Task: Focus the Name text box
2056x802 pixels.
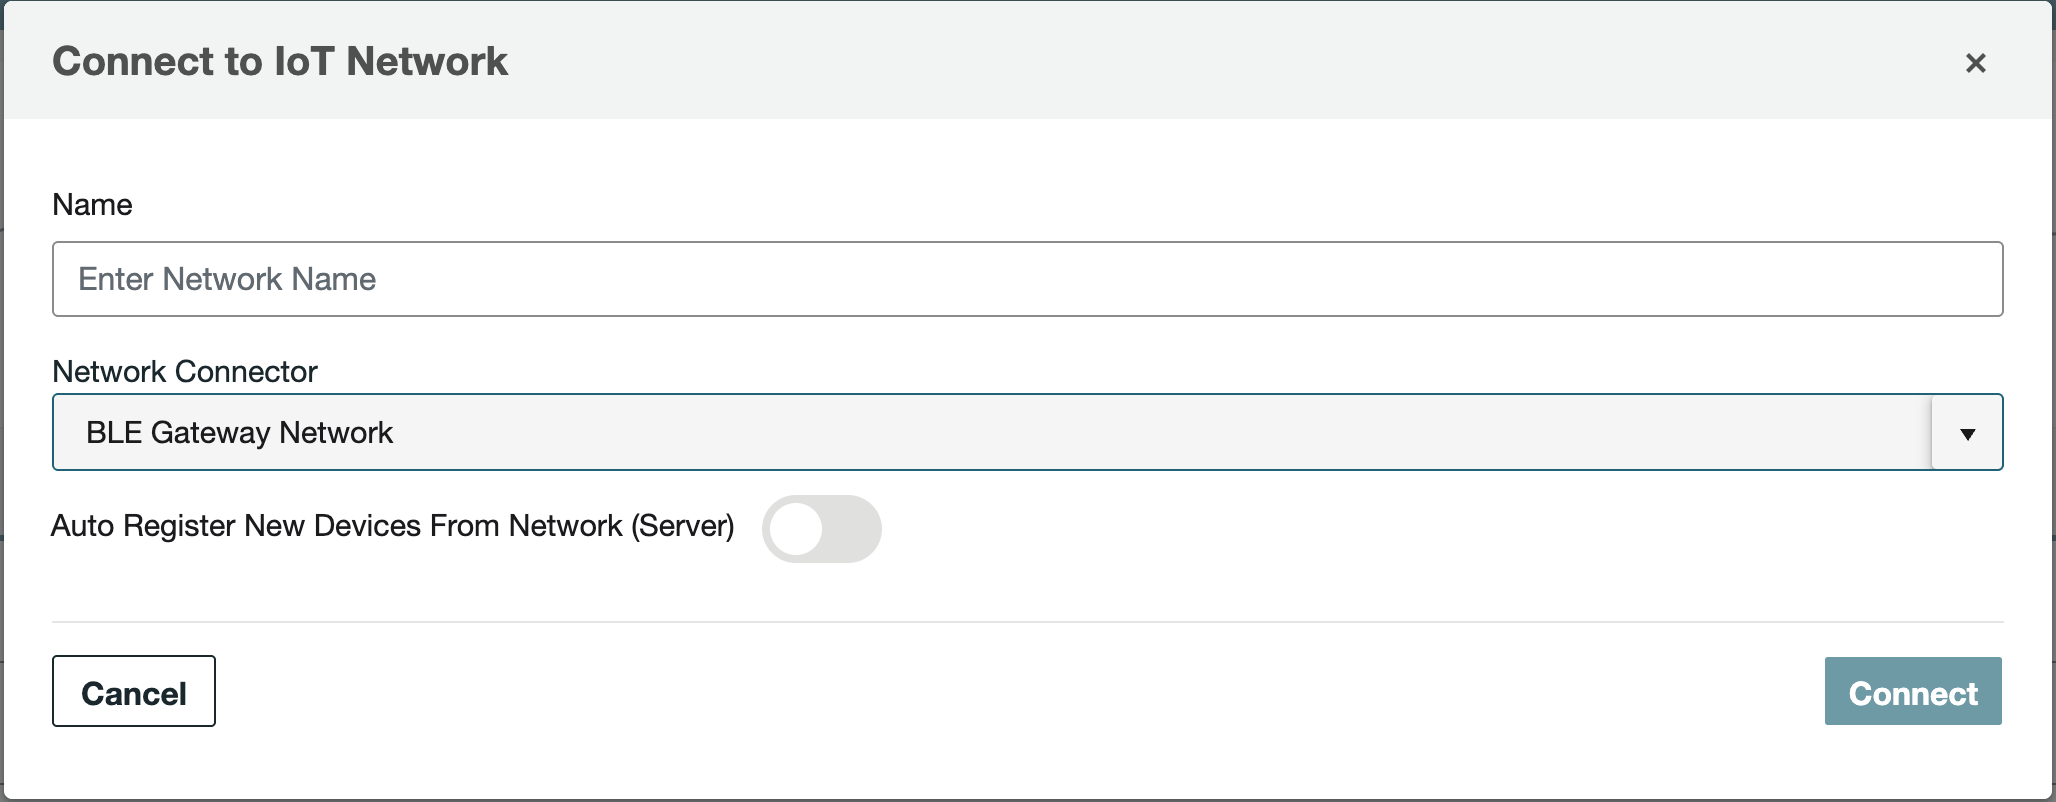Action: [x=1027, y=279]
